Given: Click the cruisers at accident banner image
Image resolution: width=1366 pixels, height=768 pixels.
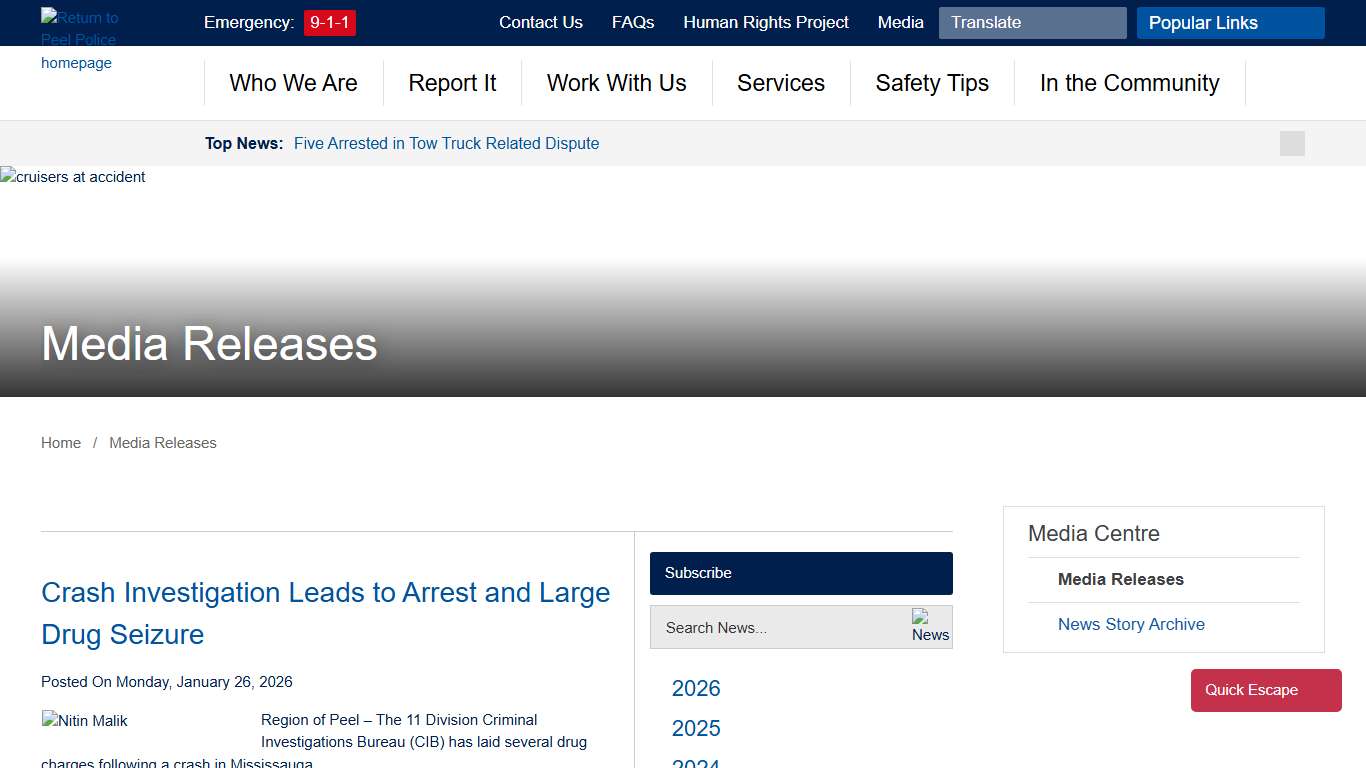Looking at the screenshot, I should coord(72,177).
